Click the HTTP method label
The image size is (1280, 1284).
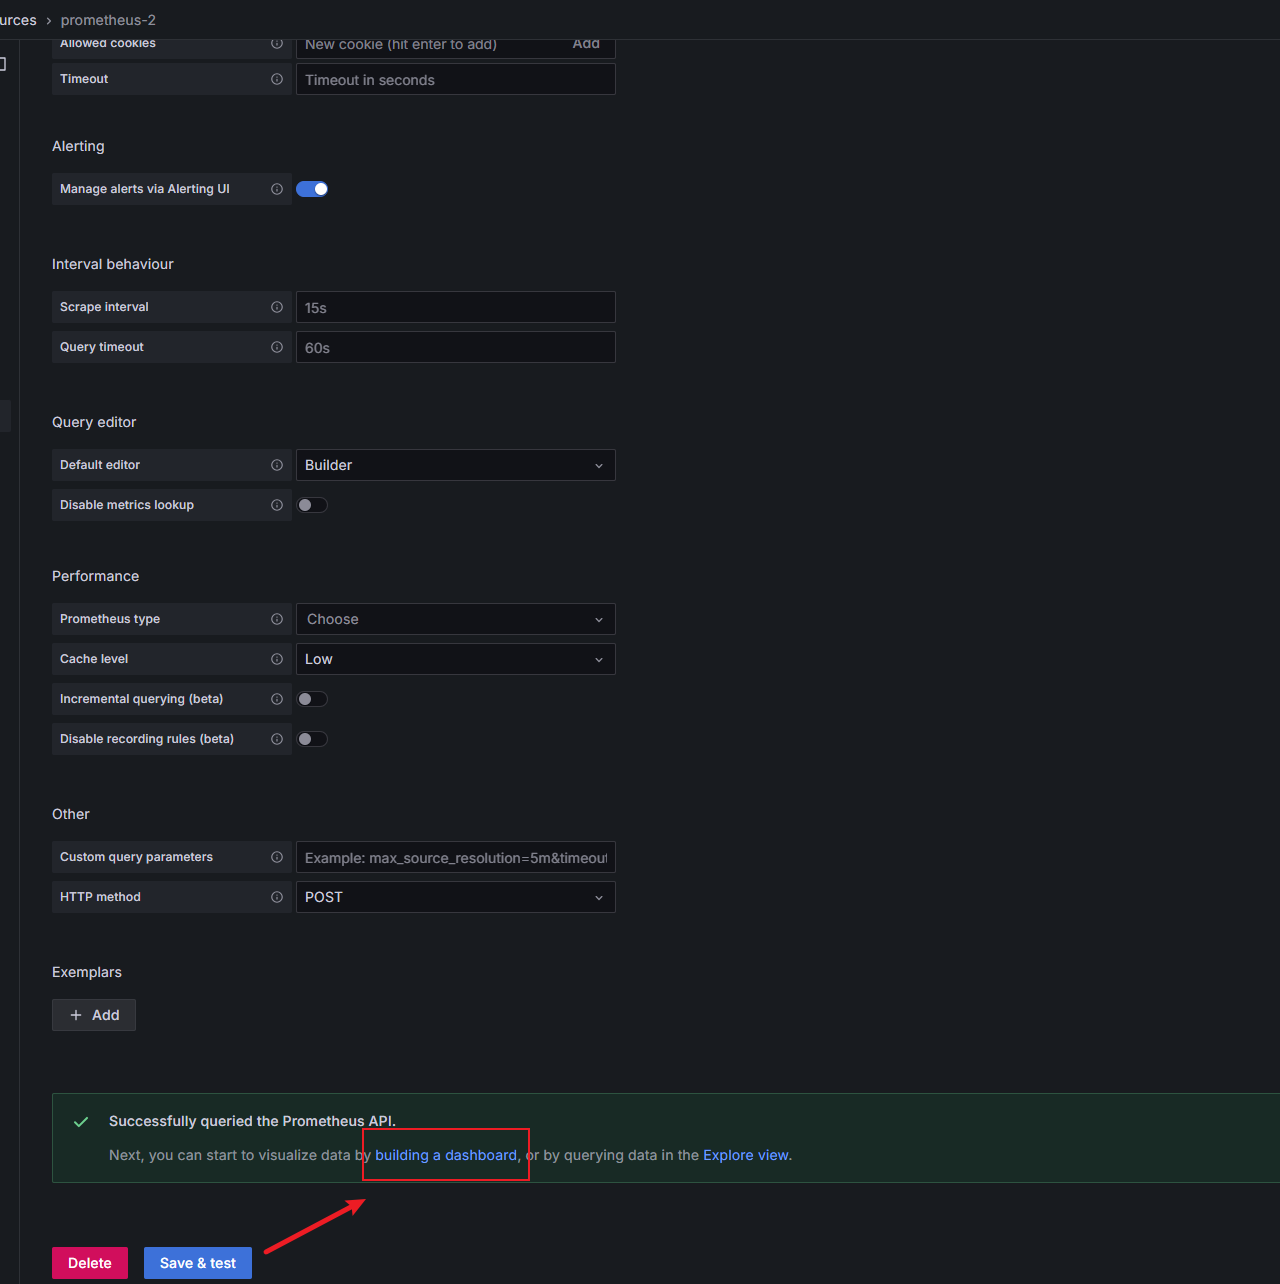click(100, 897)
